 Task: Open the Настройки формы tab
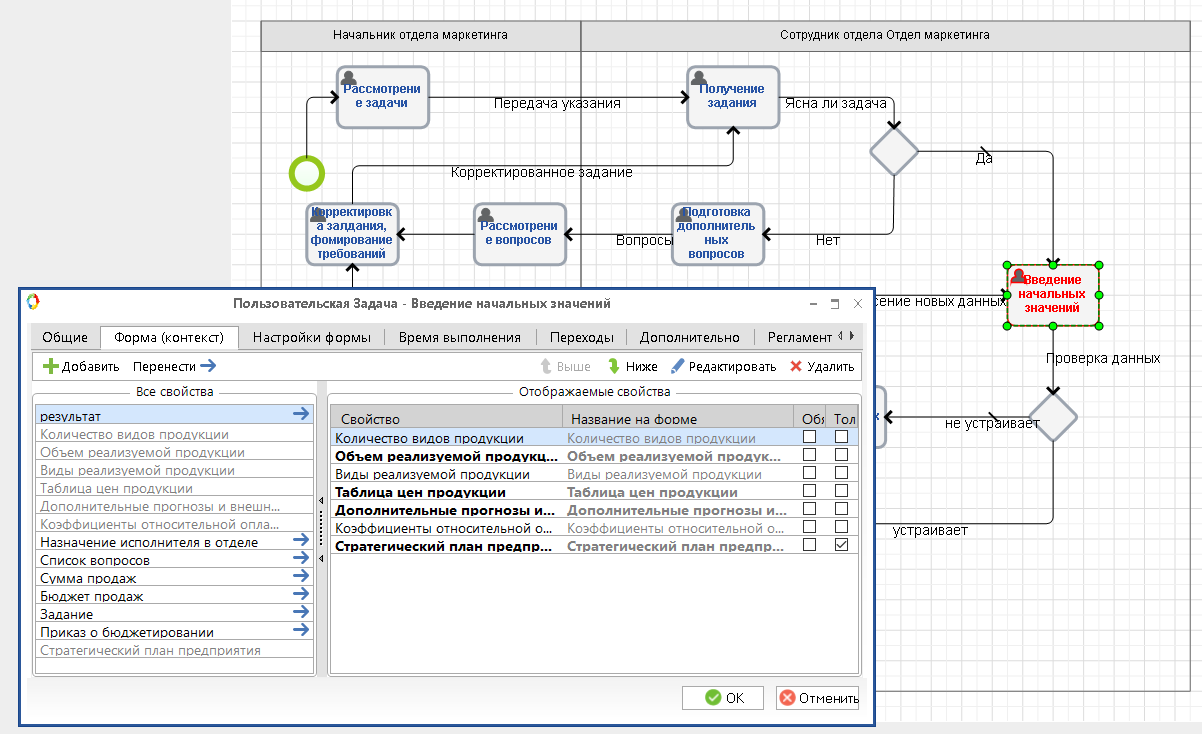tap(311, 337)
